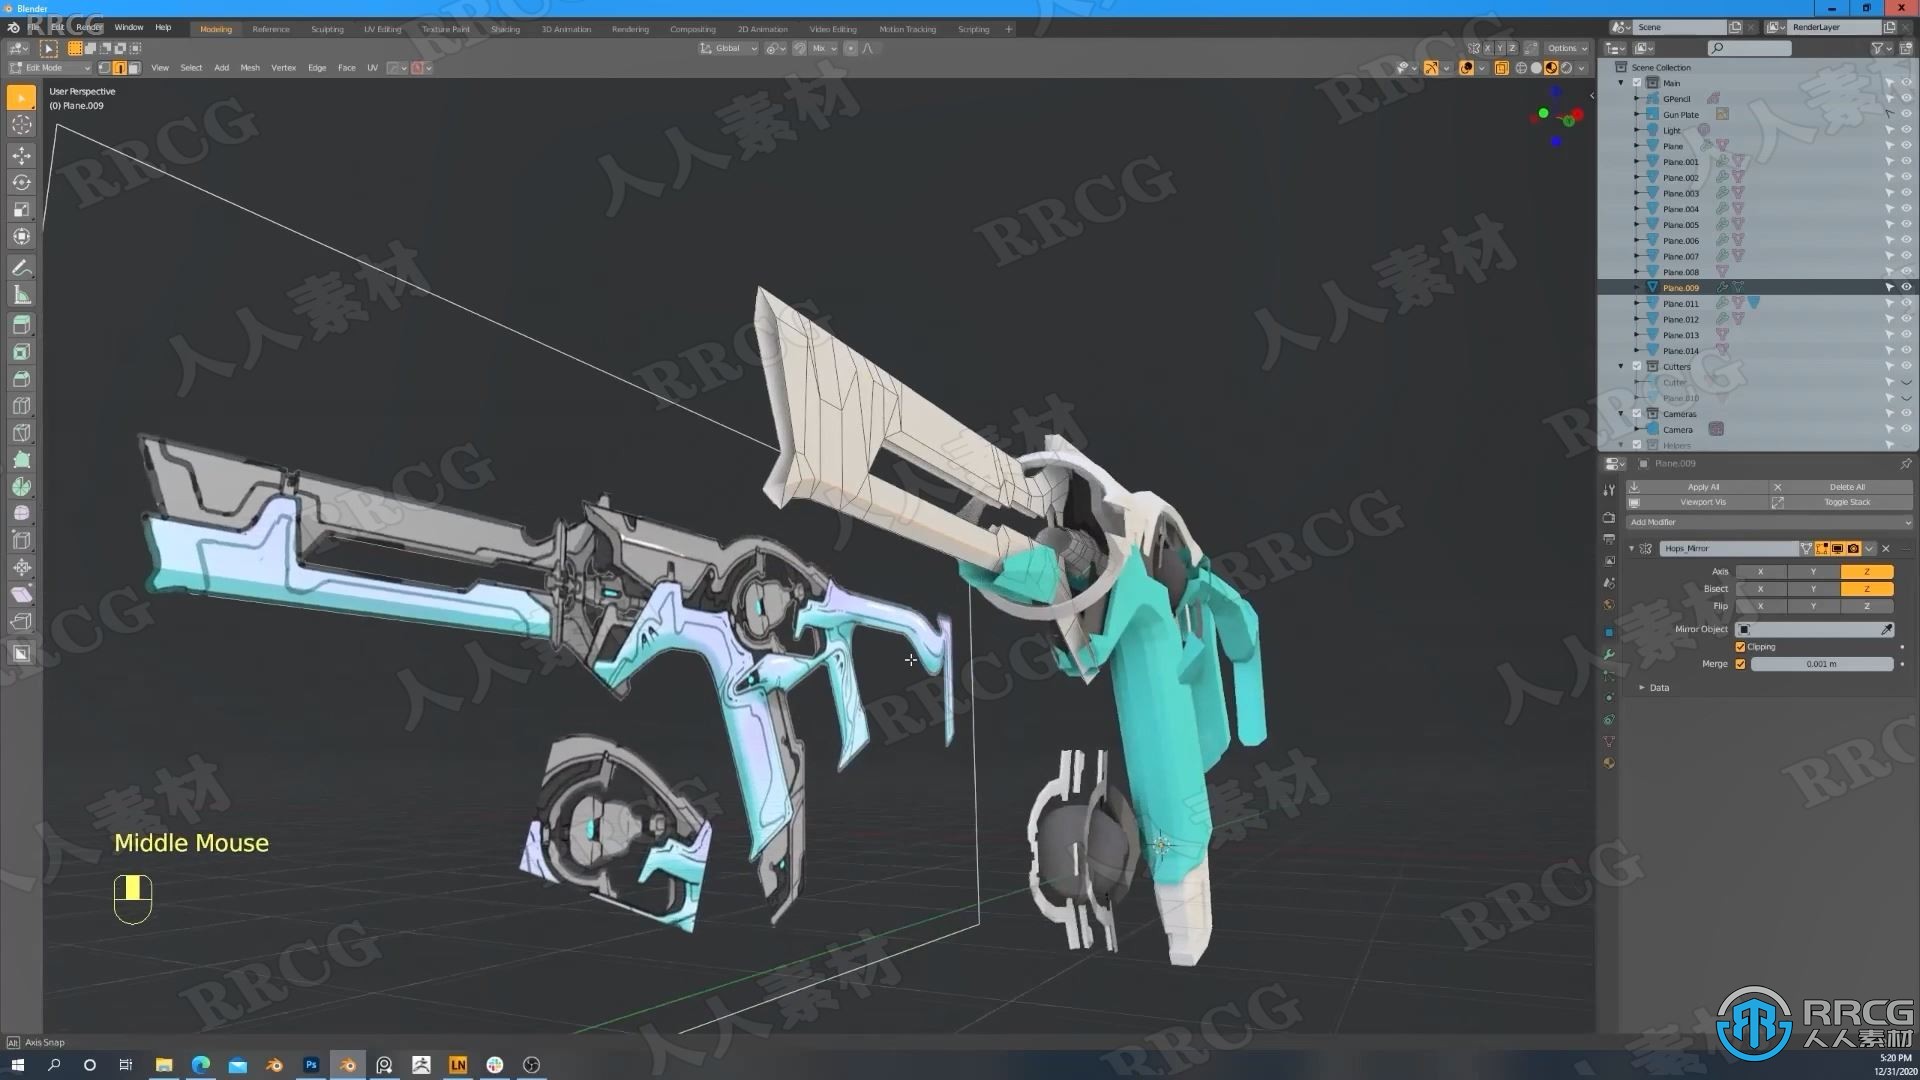Screen dimensions: 1920x1080
Task: Toggle the Clipping checkbox
Action: (1740, 647)
